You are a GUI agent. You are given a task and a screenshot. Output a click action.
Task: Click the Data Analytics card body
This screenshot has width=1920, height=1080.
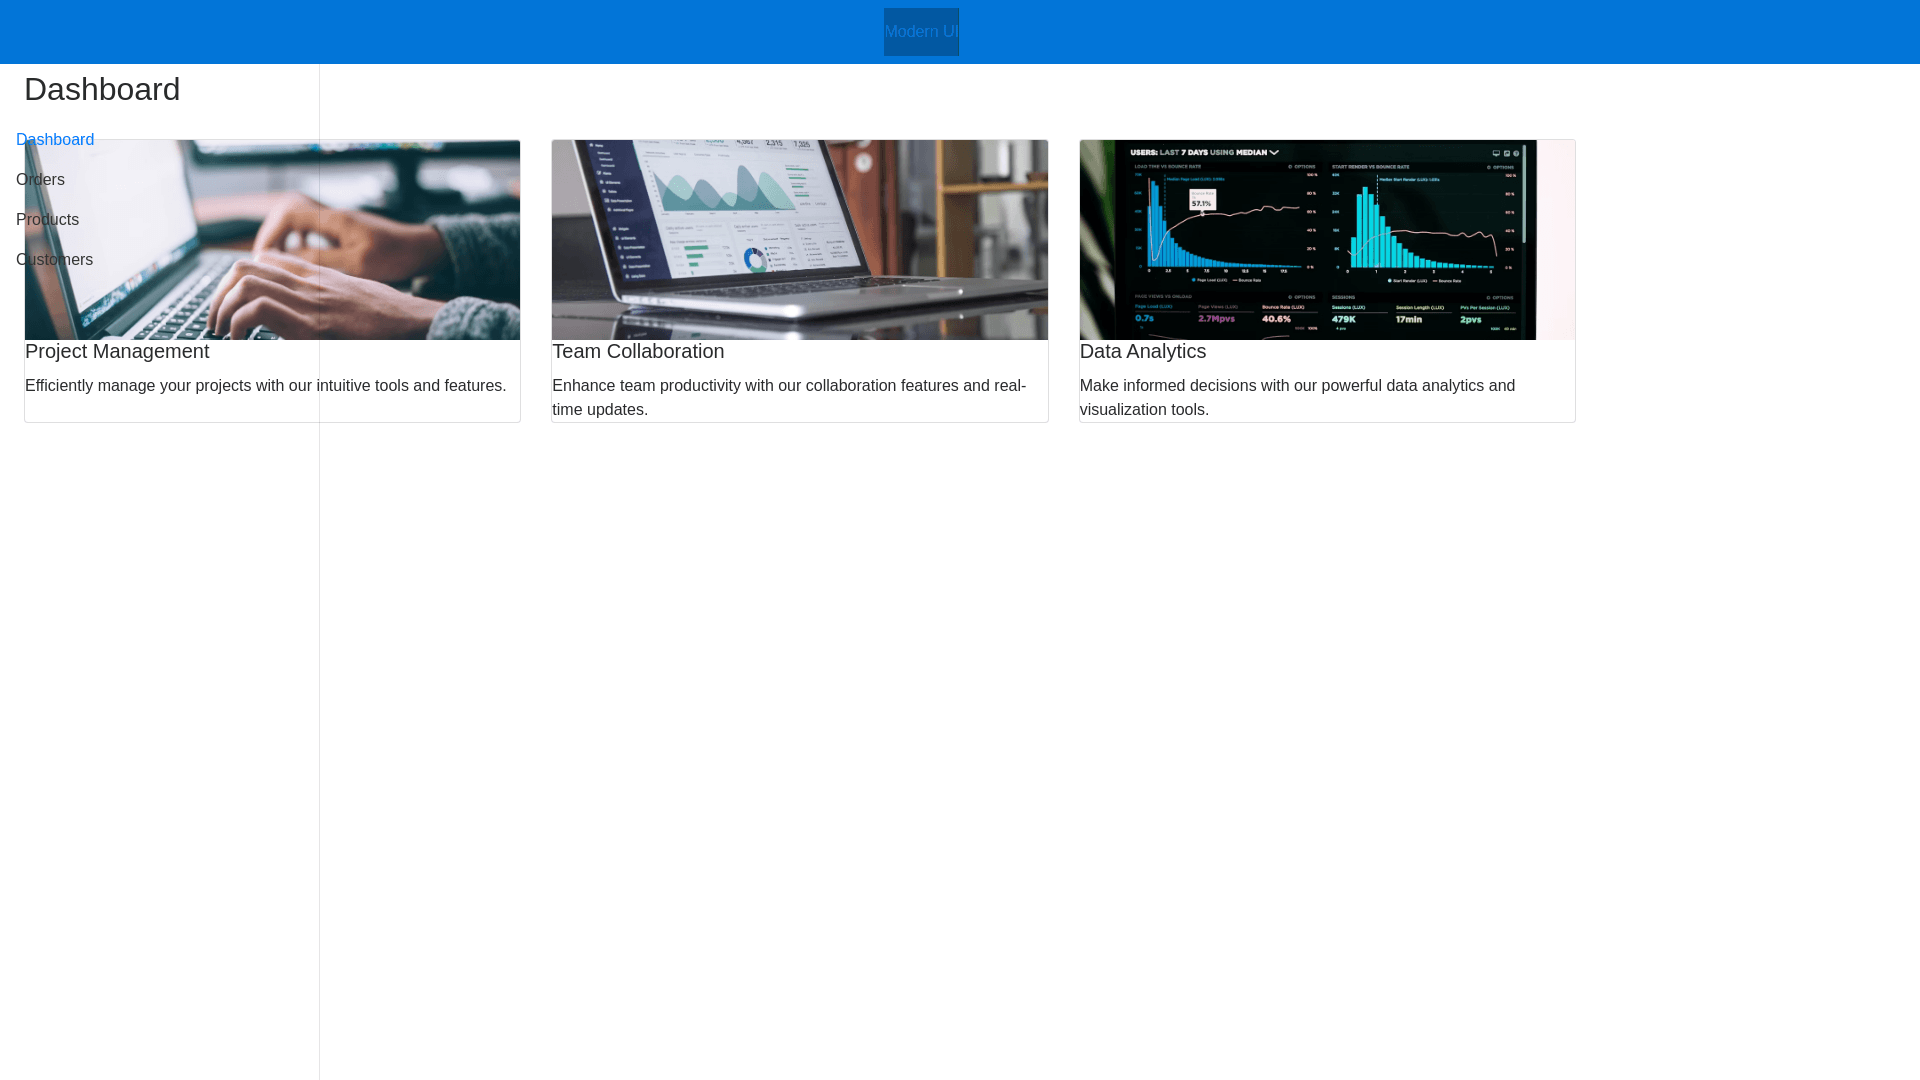tap(1327, 380)
